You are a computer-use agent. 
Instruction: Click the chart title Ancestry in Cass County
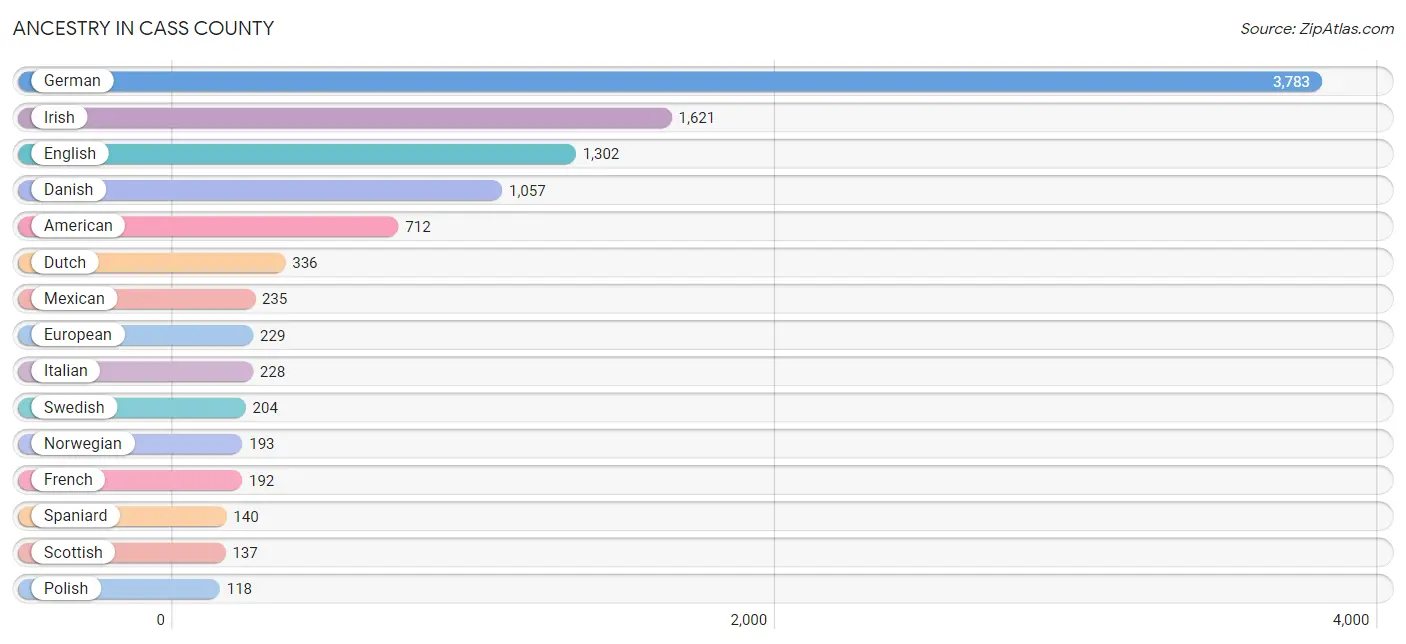pos(143,28)
